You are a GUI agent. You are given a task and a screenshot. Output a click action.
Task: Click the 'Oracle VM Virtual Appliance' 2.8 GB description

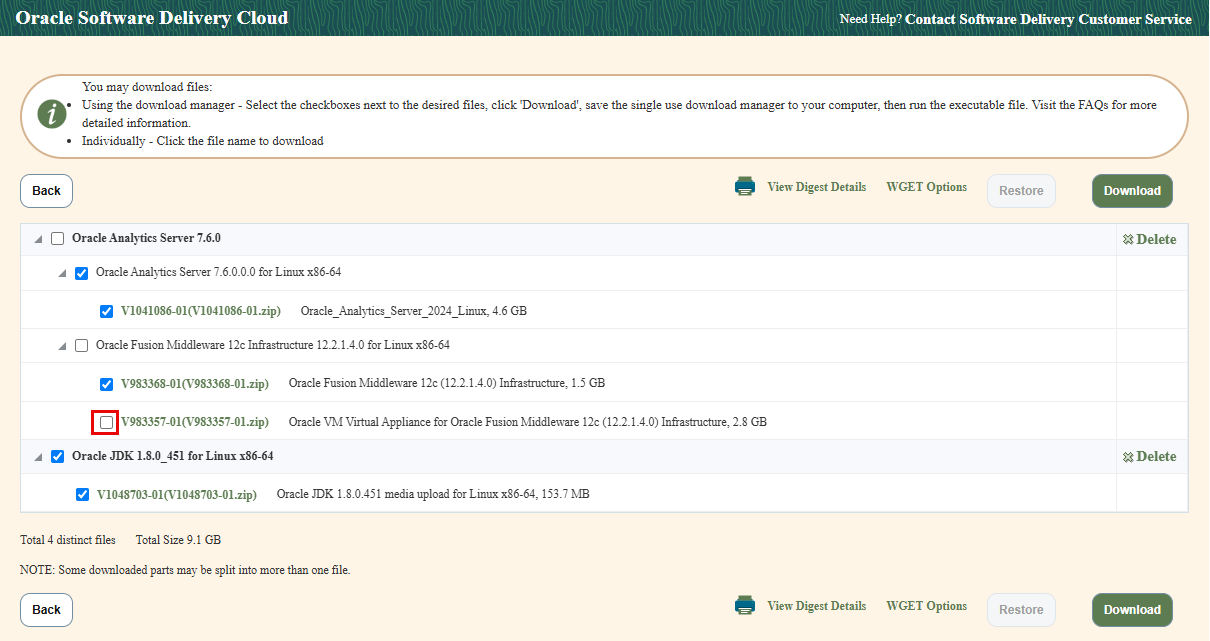[528, 422]
